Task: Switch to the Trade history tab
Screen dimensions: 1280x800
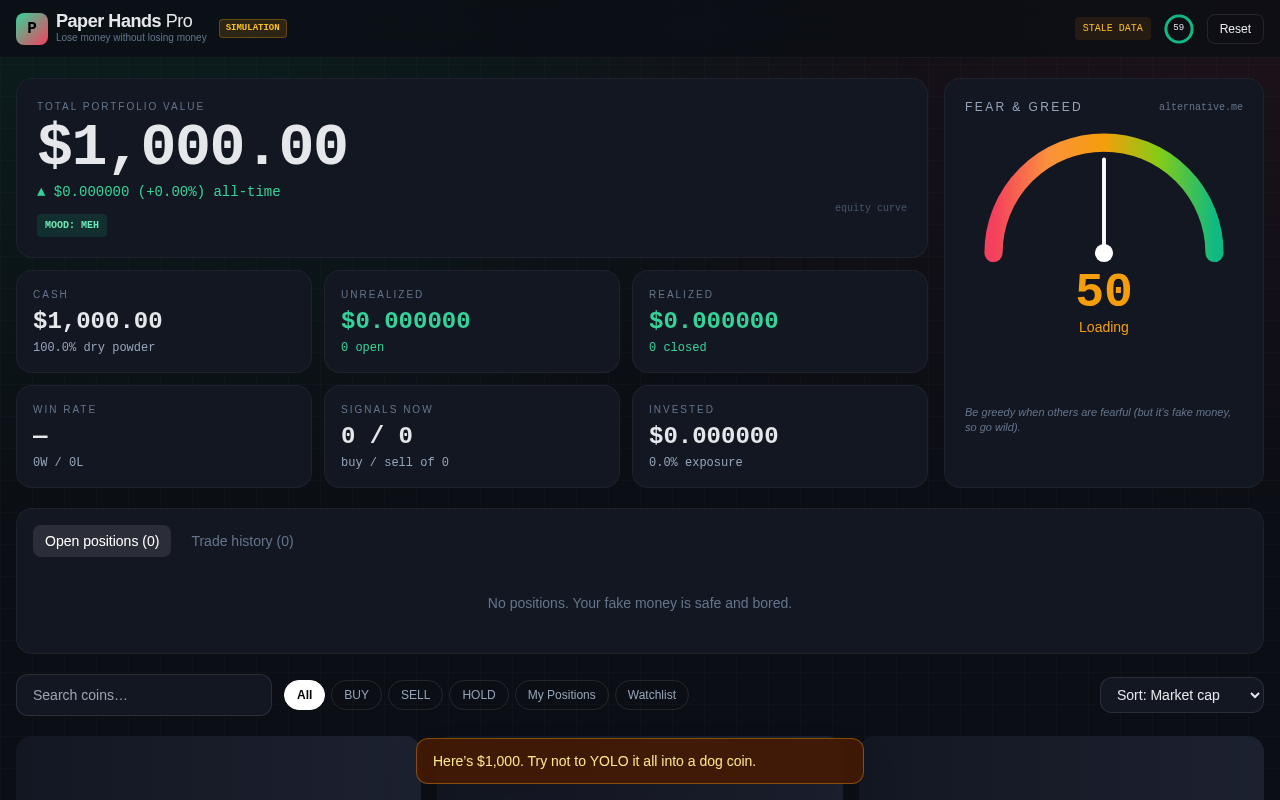Action: [x=243, y=541]
